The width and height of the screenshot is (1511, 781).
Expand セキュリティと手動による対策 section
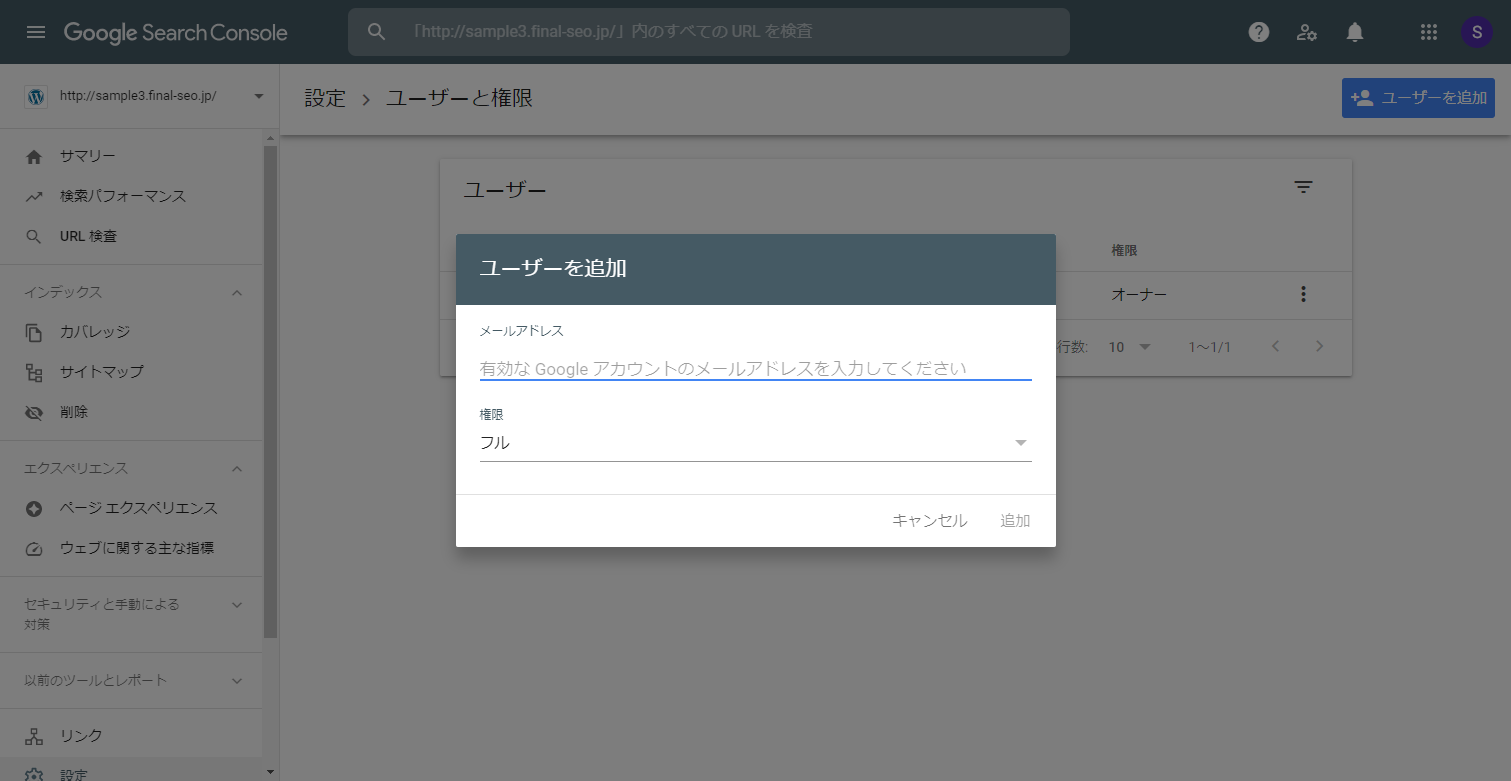[237, 604]
